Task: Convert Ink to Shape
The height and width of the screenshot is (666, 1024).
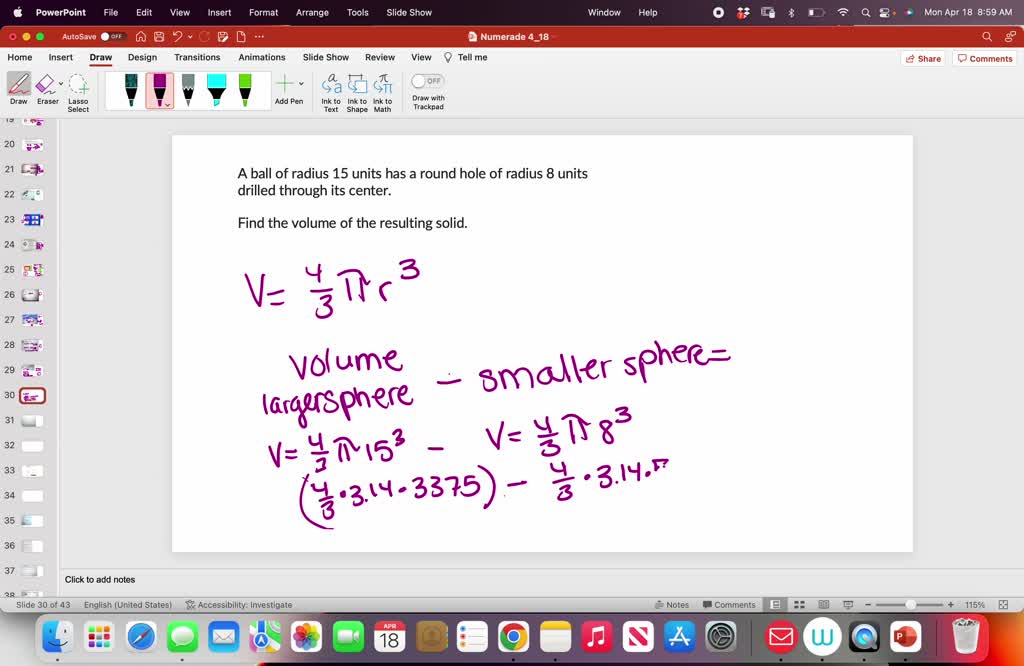Action: point(357,93)
